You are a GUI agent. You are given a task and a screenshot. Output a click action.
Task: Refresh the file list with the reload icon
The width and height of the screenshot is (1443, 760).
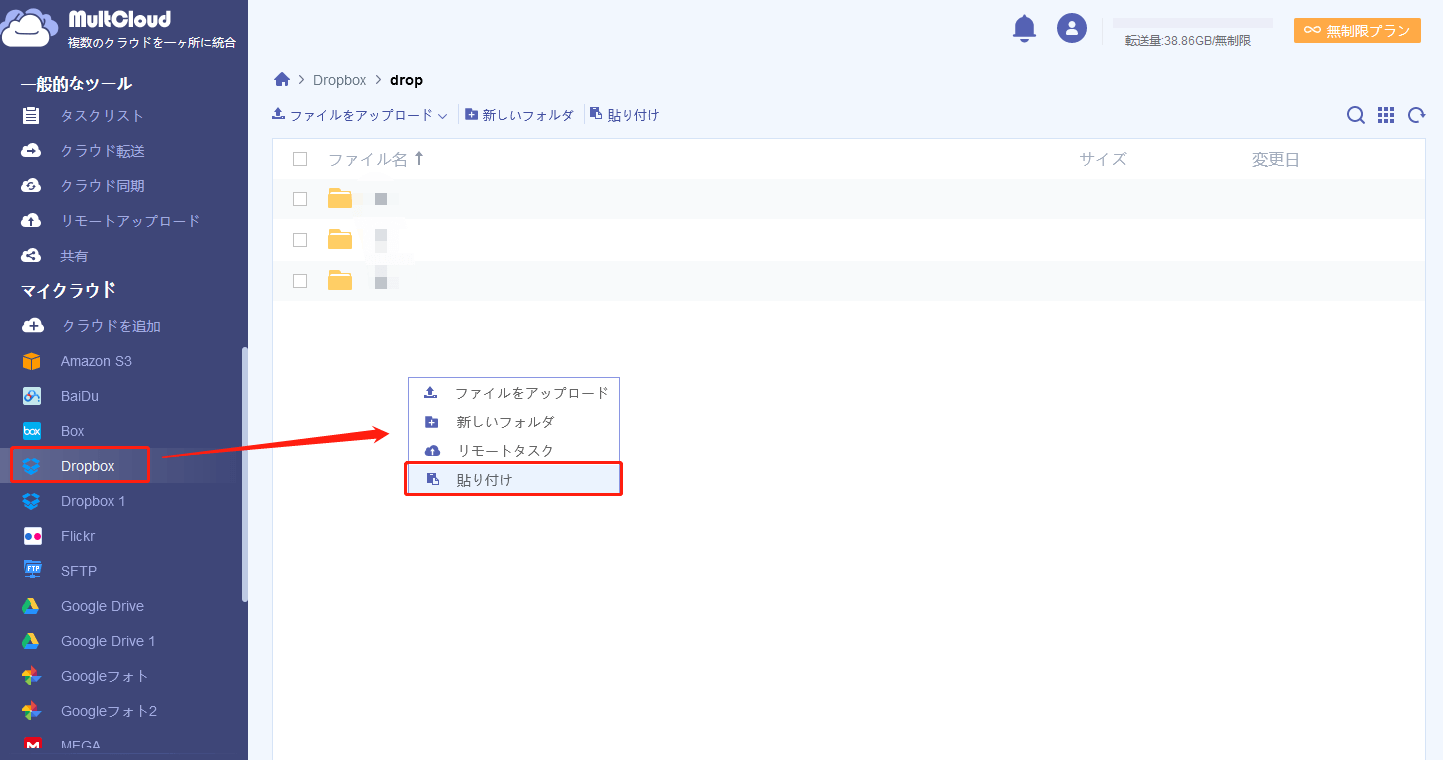pos(1416,115)
